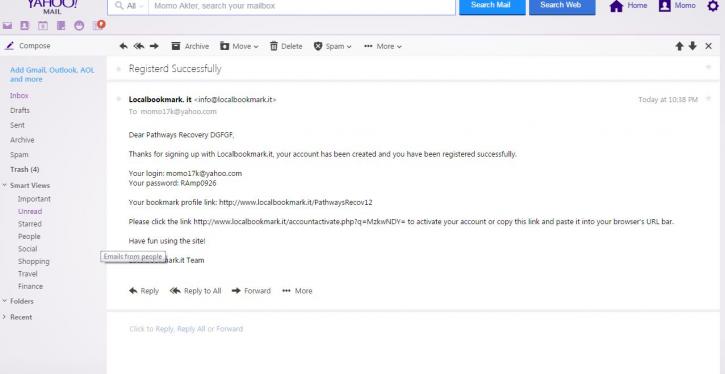Open the Spam folder in sidebar
Viewport: 725px width, 374px height.
(x=19, y=155)
